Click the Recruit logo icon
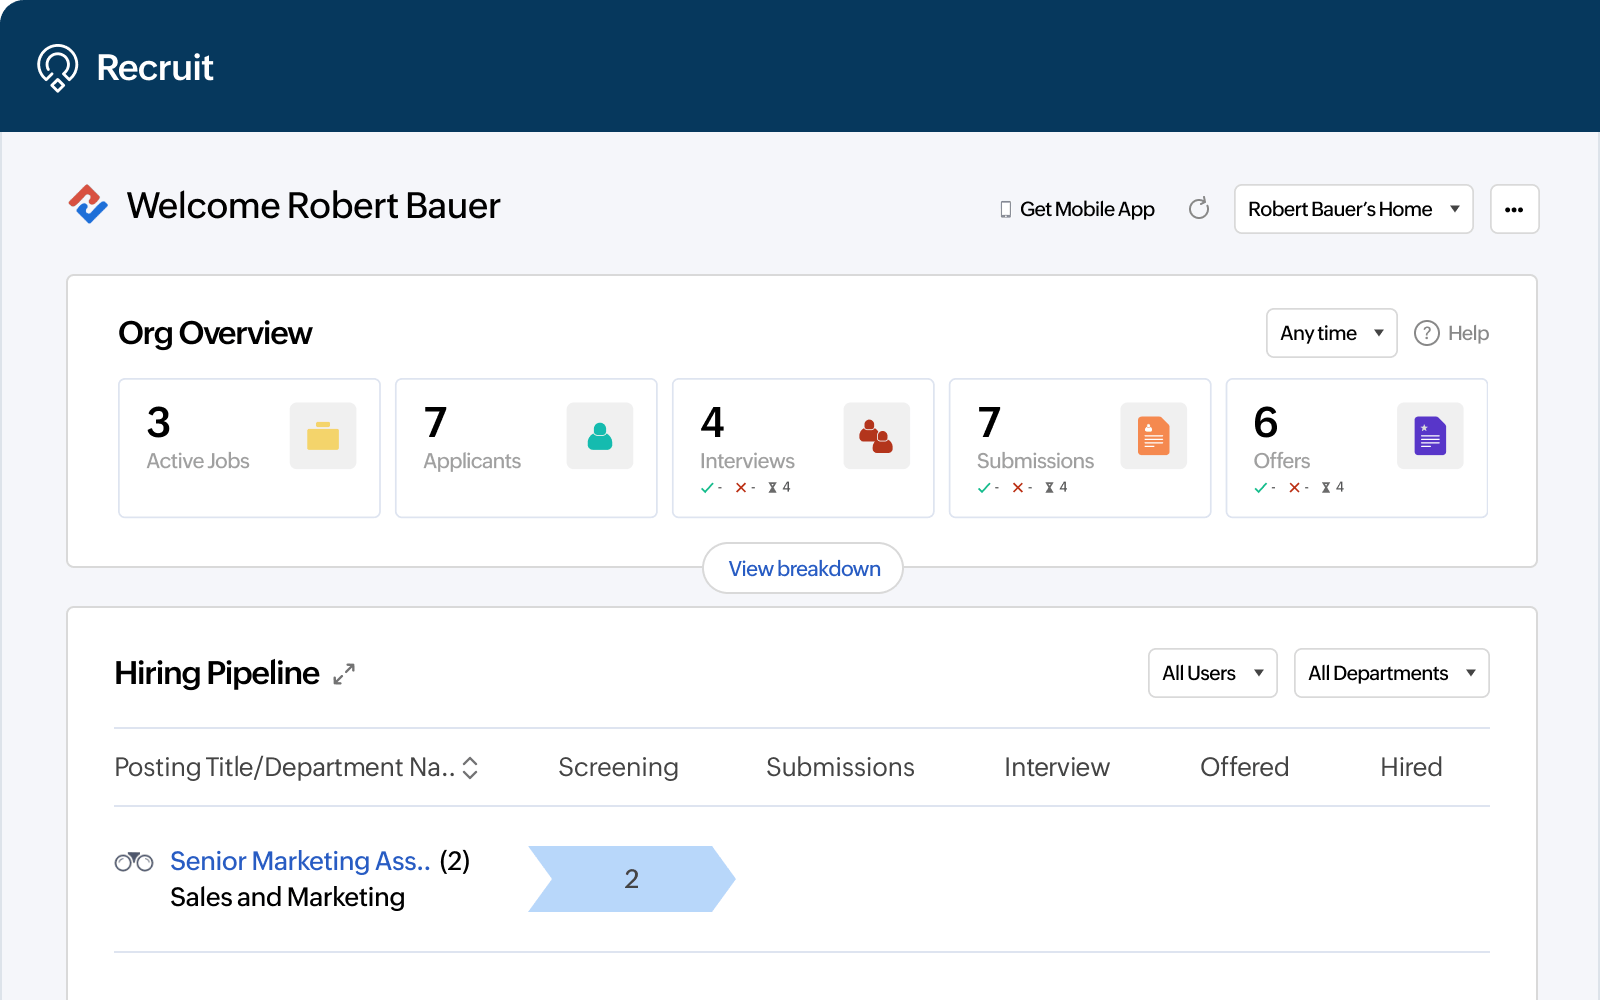The image size is (1600, 1000). tap(59, 68)
